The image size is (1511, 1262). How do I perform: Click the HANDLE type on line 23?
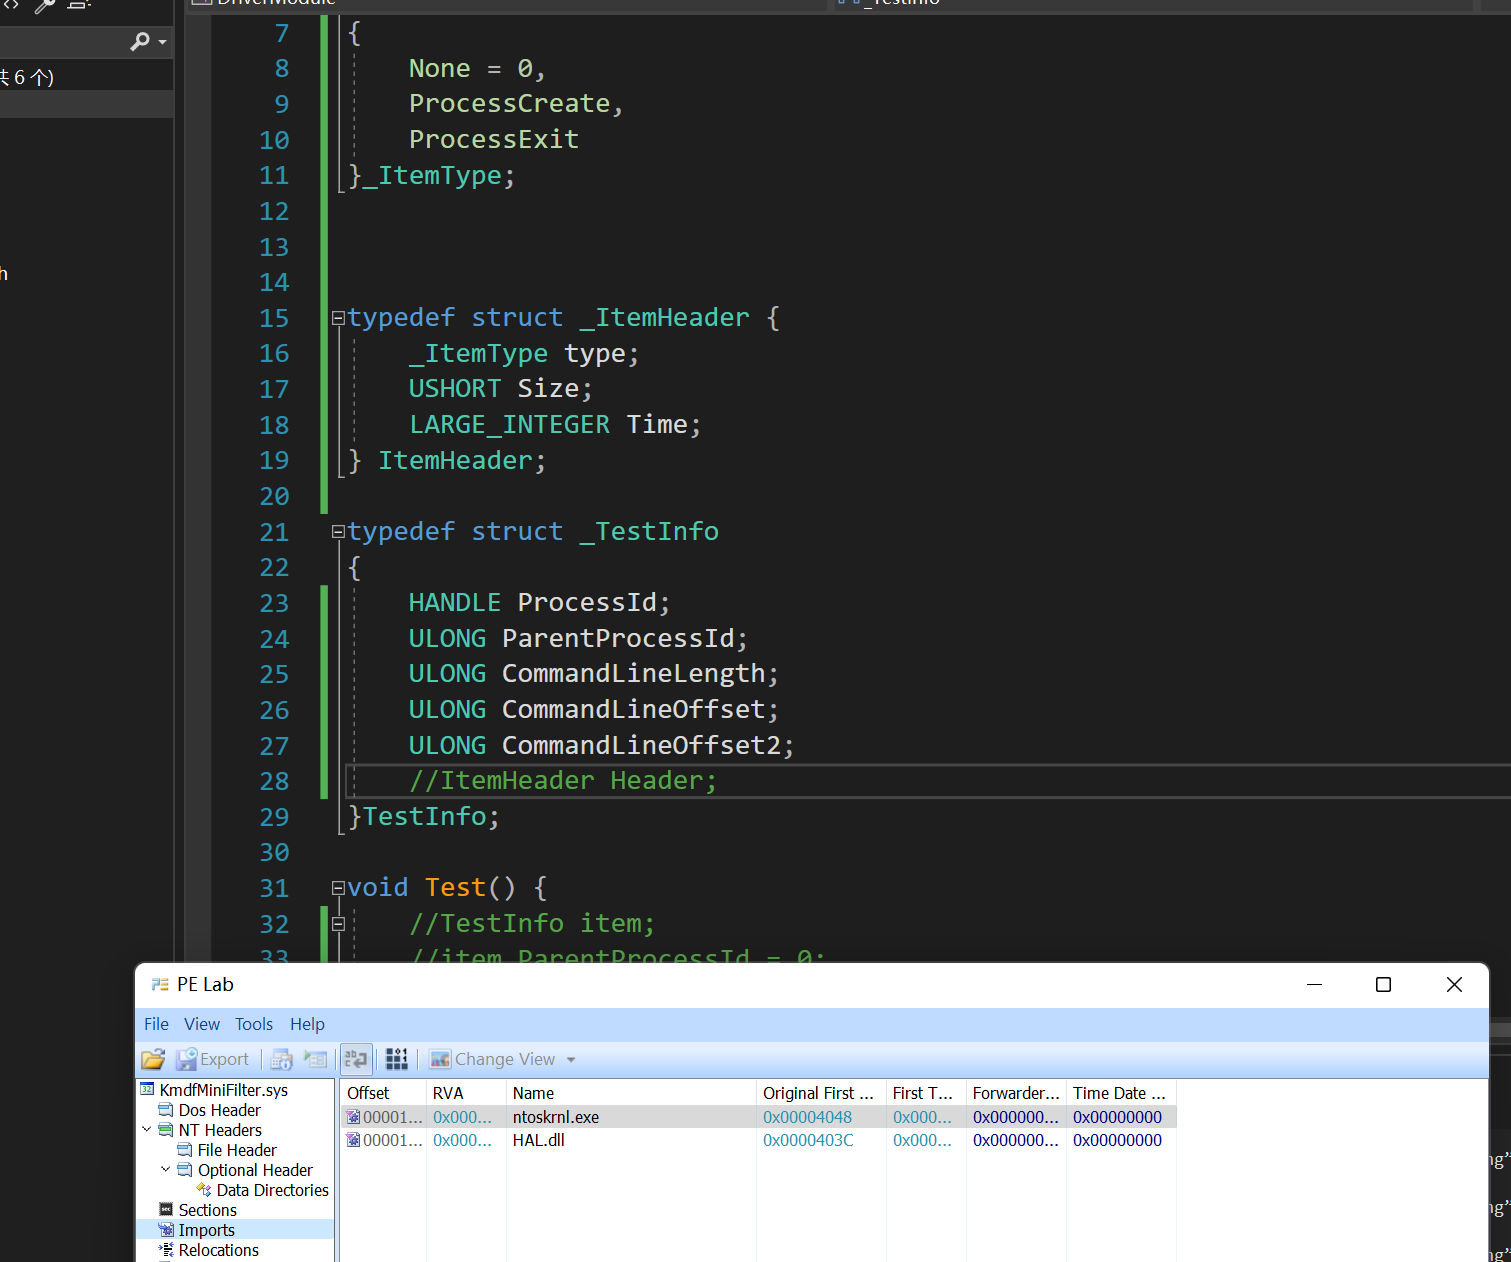click(455, 603)
